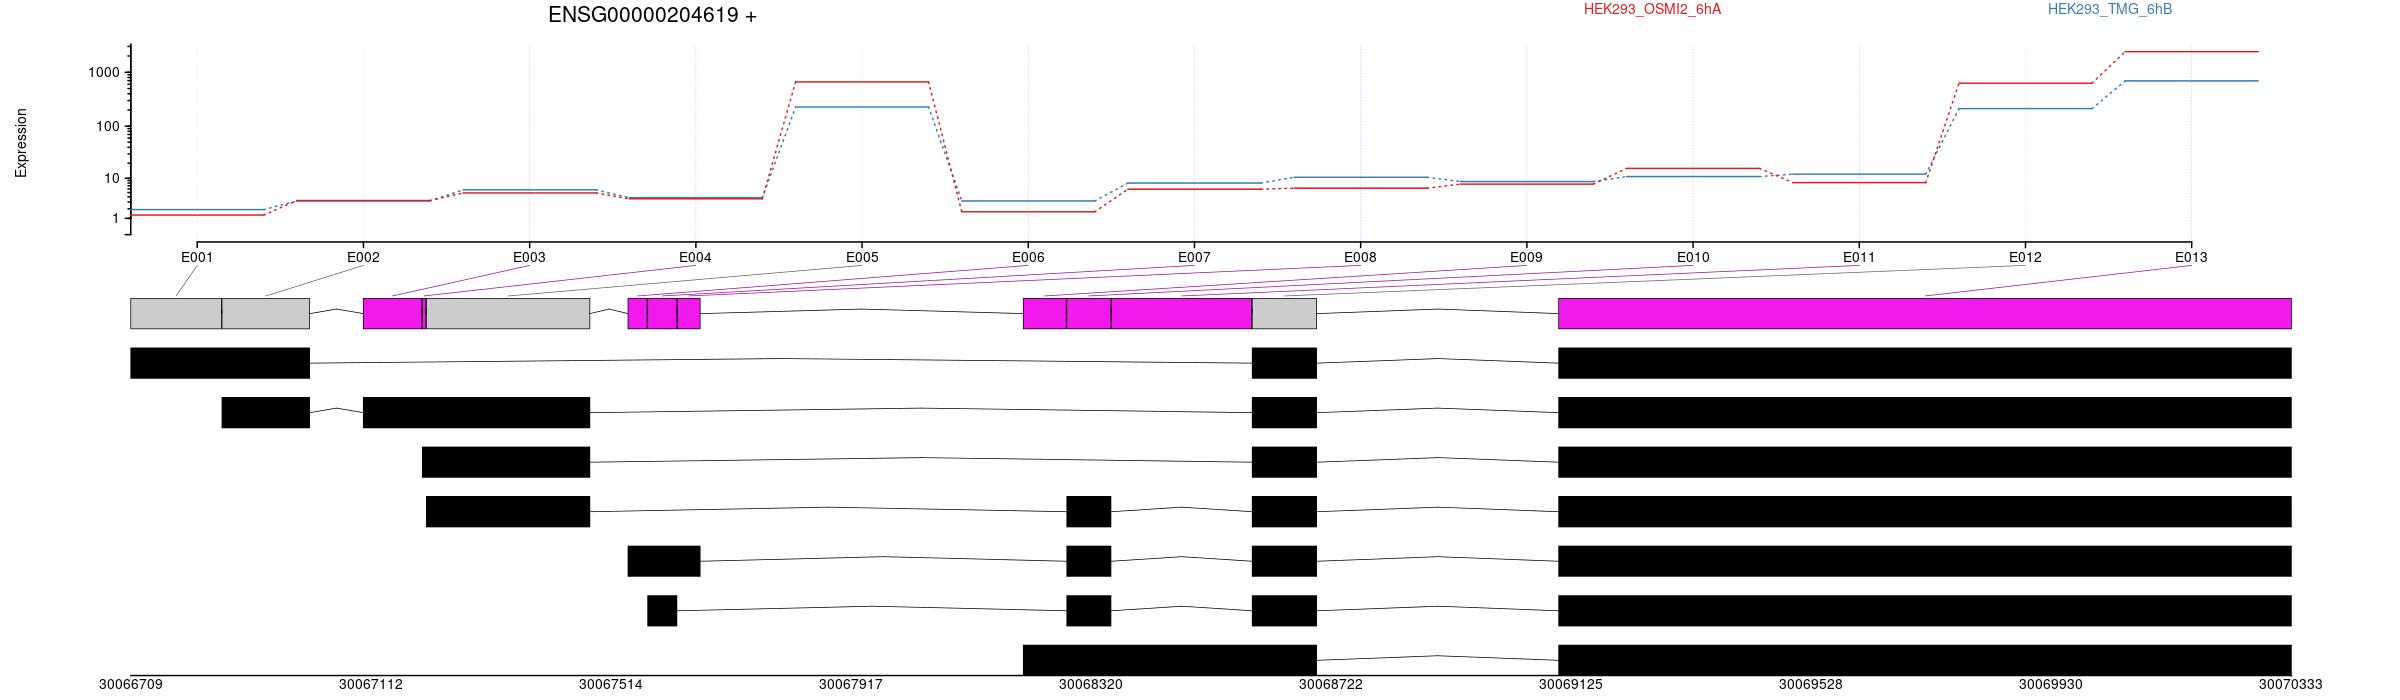Click genomic coordinate 30066709
The image size is (2400, 700).
click(x=130, y=685)
